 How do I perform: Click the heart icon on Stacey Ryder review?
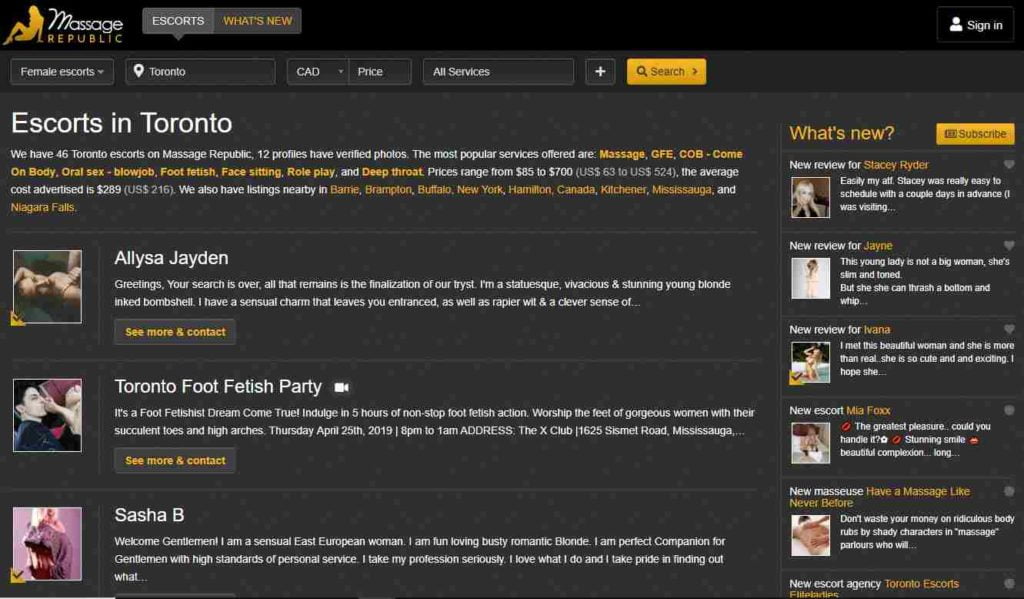[x=1009, y=165]
